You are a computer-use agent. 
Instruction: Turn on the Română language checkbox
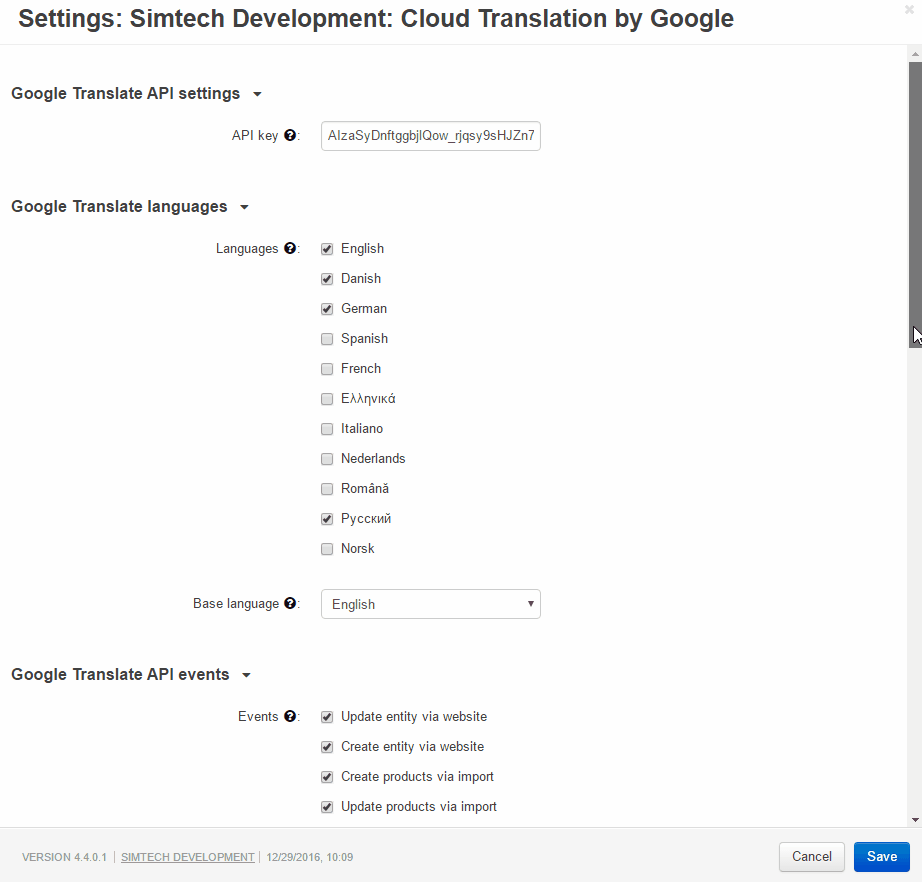click(x=327, y=489)
